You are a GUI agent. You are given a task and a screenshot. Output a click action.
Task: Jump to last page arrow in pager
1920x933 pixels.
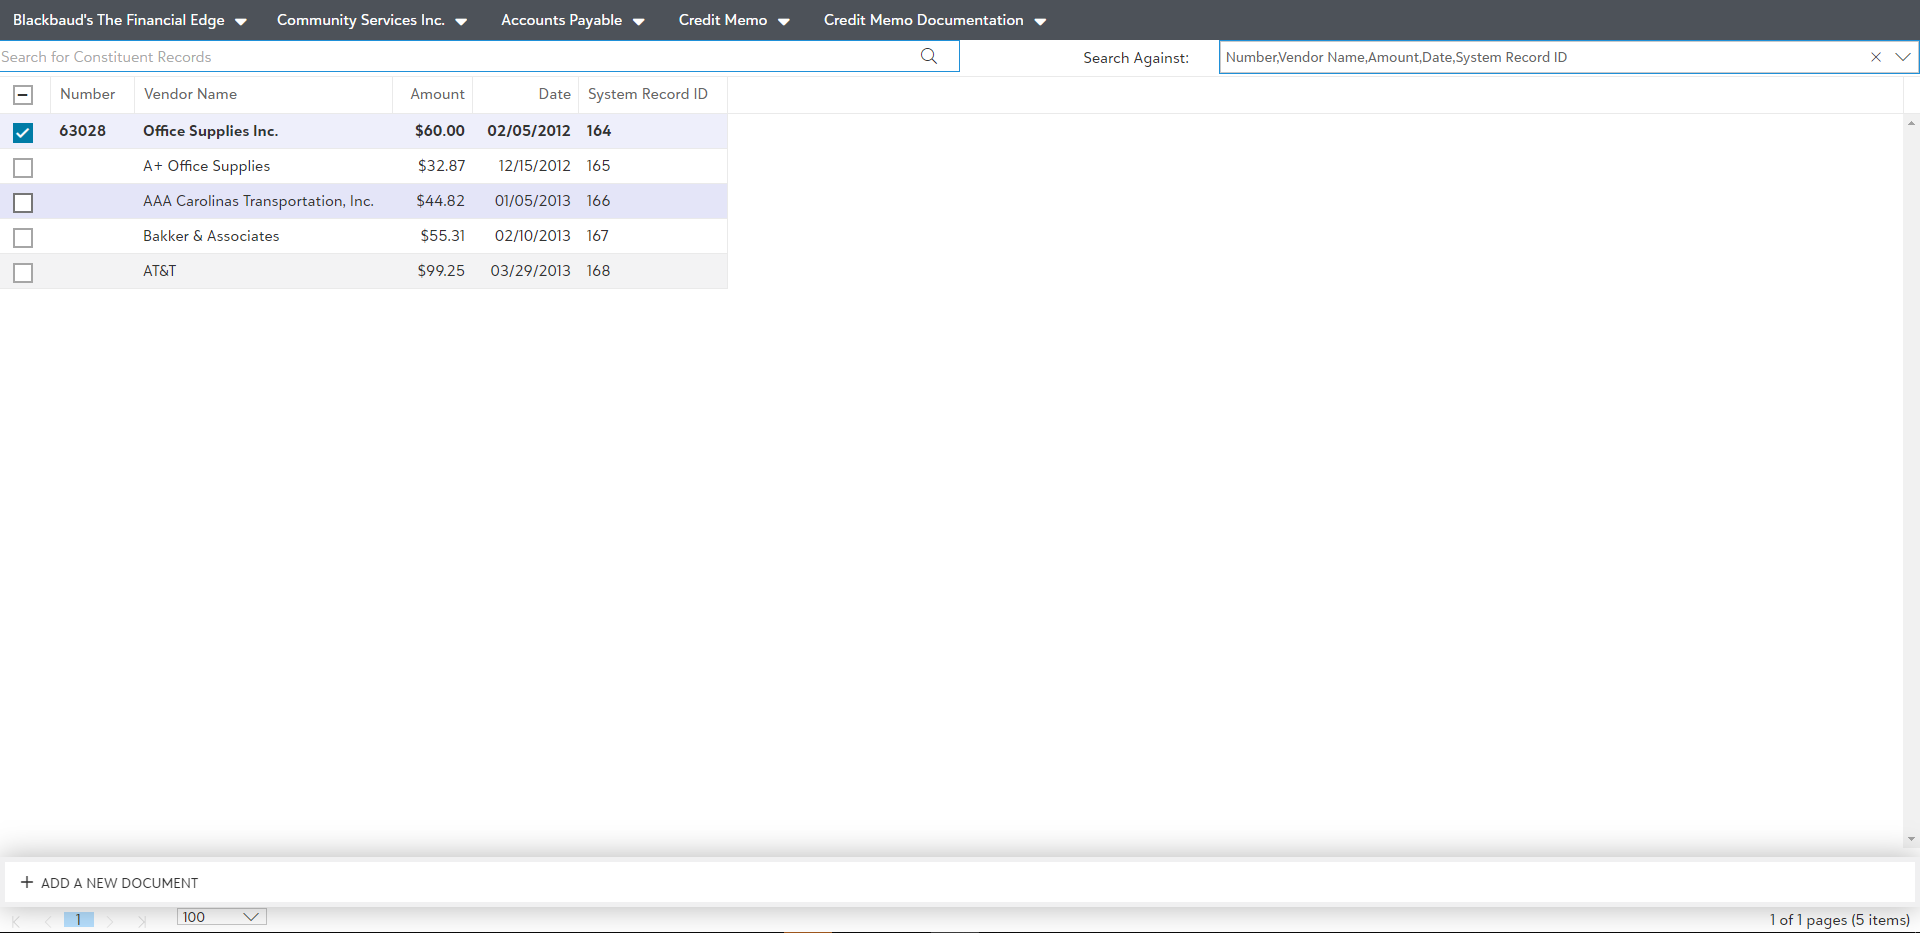141,920
